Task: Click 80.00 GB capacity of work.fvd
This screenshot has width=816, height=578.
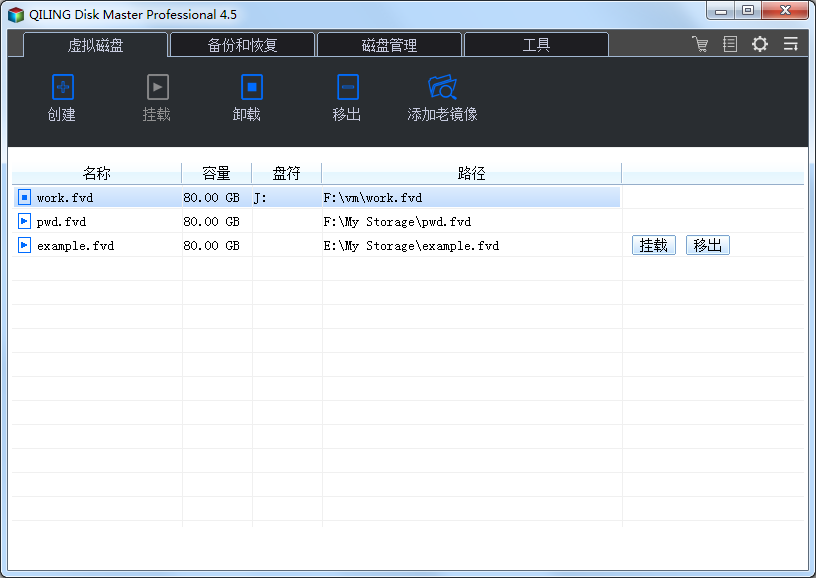Action: pos(211,198)
